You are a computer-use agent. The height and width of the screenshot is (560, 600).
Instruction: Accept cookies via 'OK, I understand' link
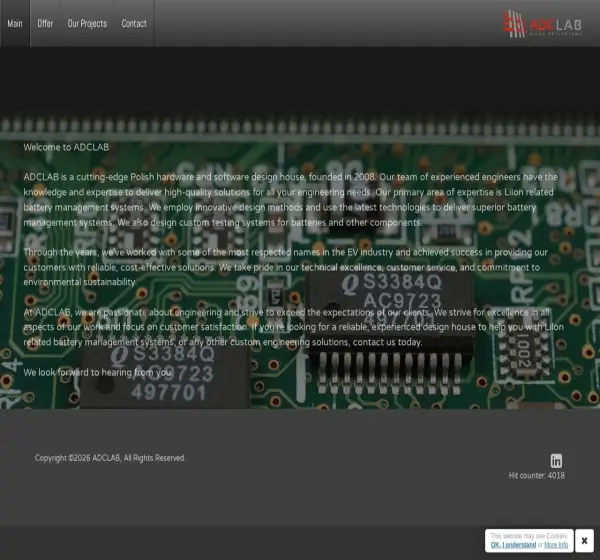click(513, 545)
